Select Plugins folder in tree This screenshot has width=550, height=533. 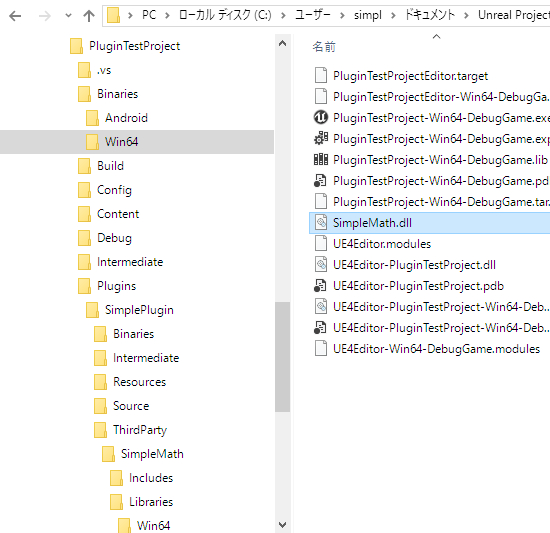click(x=116, y=286)
